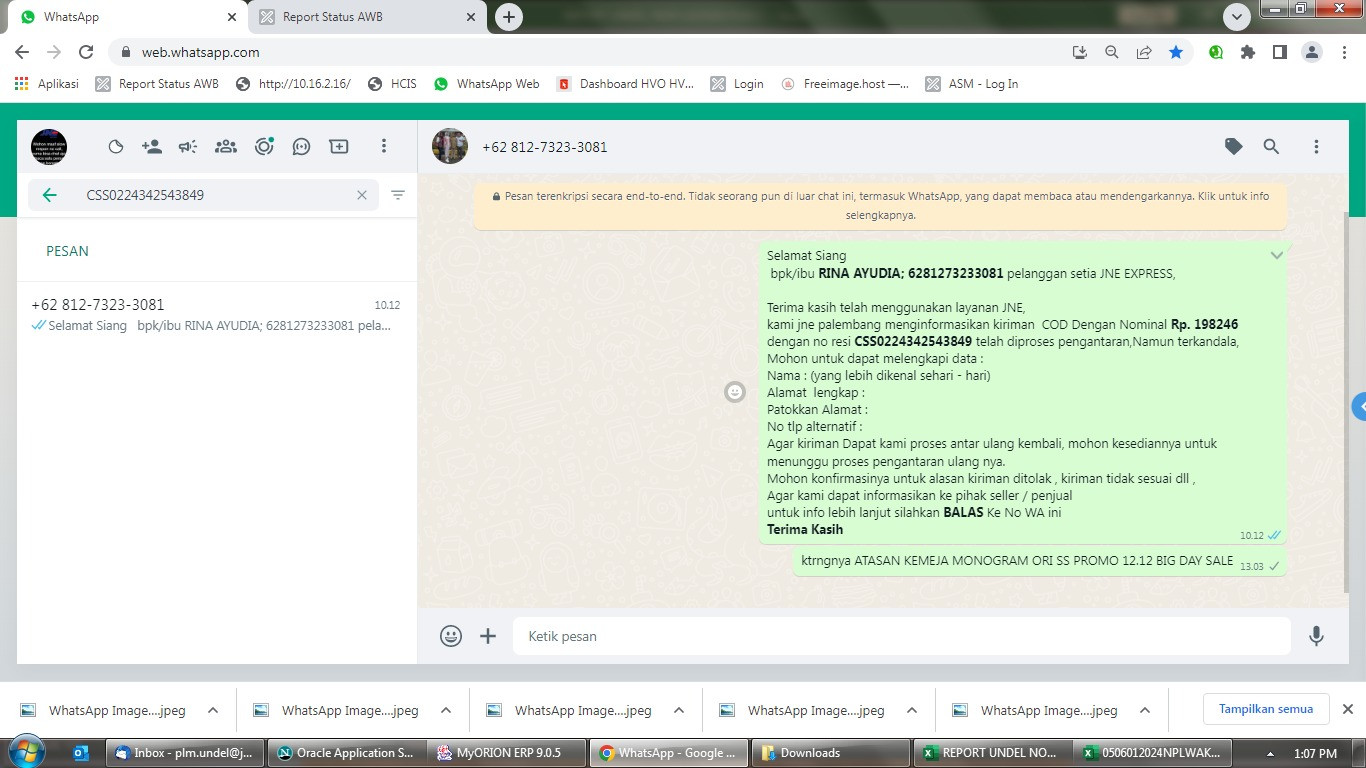Click the new chat icon

tap(339, 147)
